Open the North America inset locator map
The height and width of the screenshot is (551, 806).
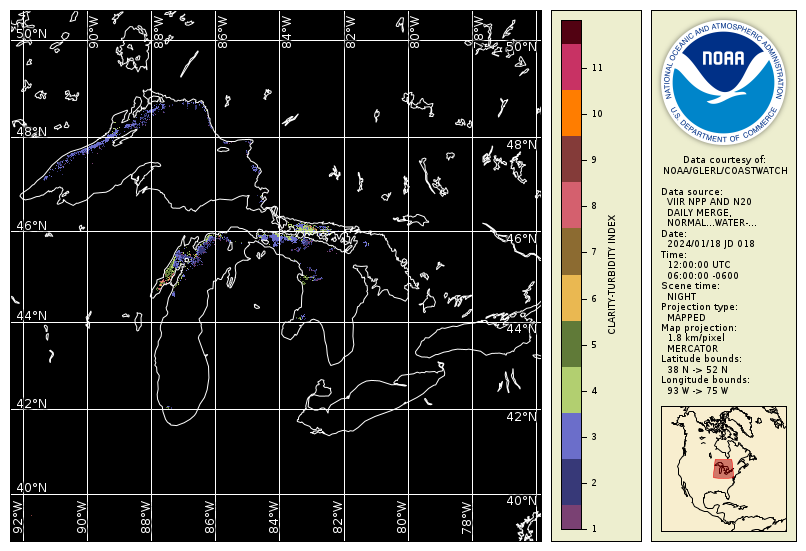(724, 469)
